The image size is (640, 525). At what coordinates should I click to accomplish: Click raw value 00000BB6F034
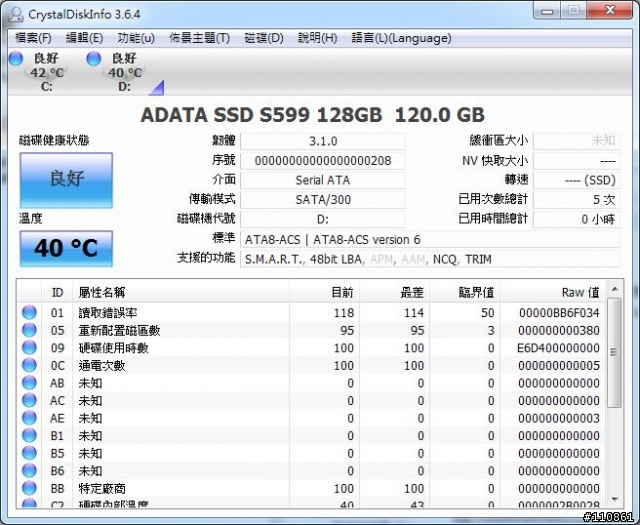click(559, 313)
